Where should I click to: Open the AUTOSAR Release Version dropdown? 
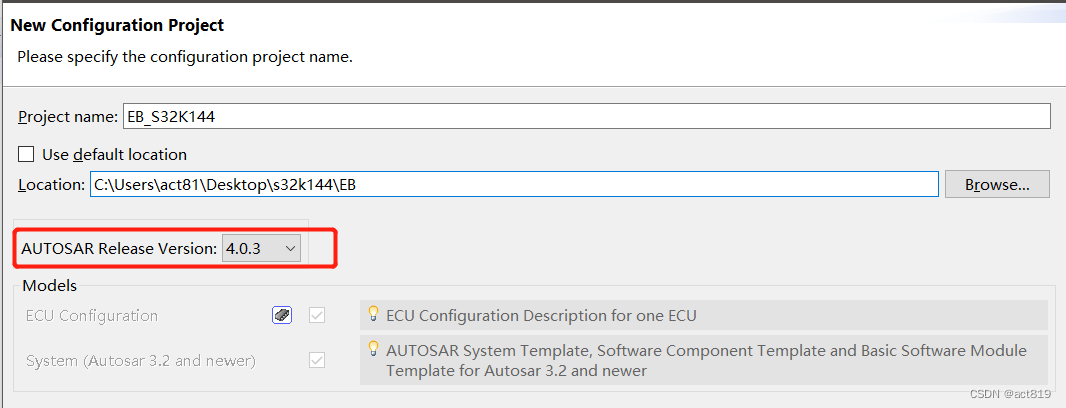click(261, 248)
